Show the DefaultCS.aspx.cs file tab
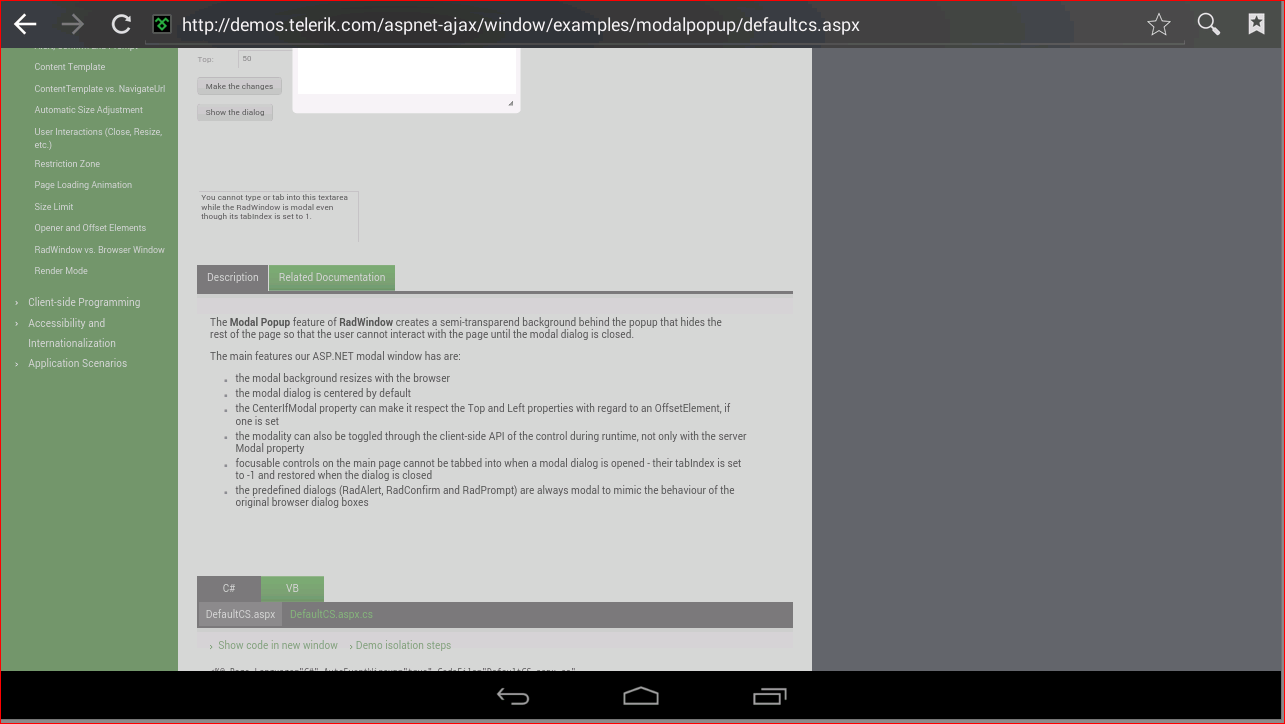Screen dimensions: 1285x724 [x=331, y=615]
